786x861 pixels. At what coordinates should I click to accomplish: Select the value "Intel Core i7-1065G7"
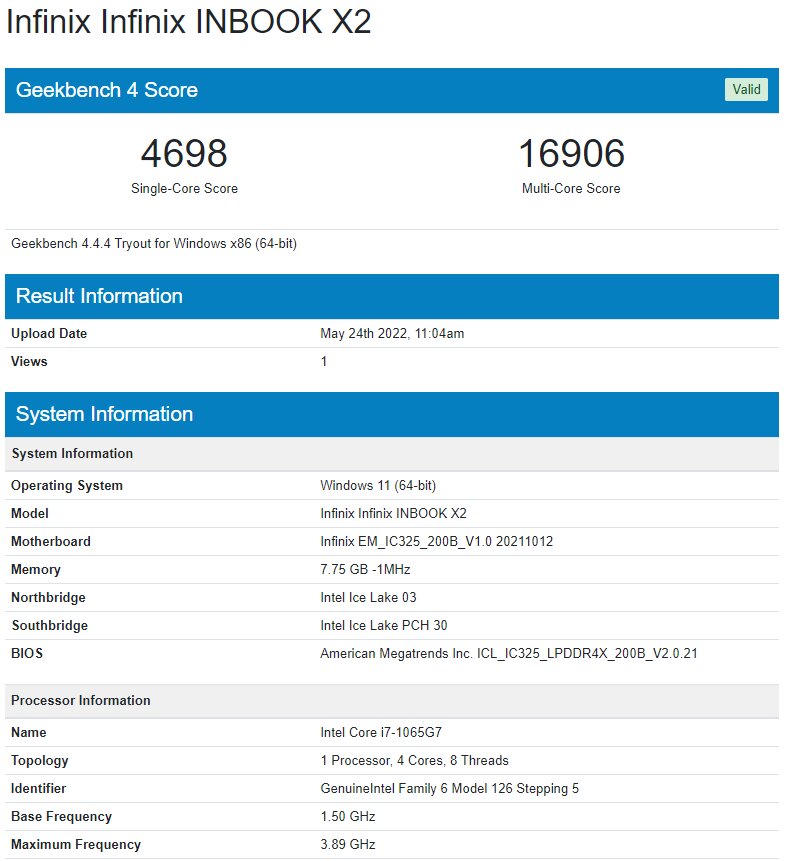(x=381, y=733)
